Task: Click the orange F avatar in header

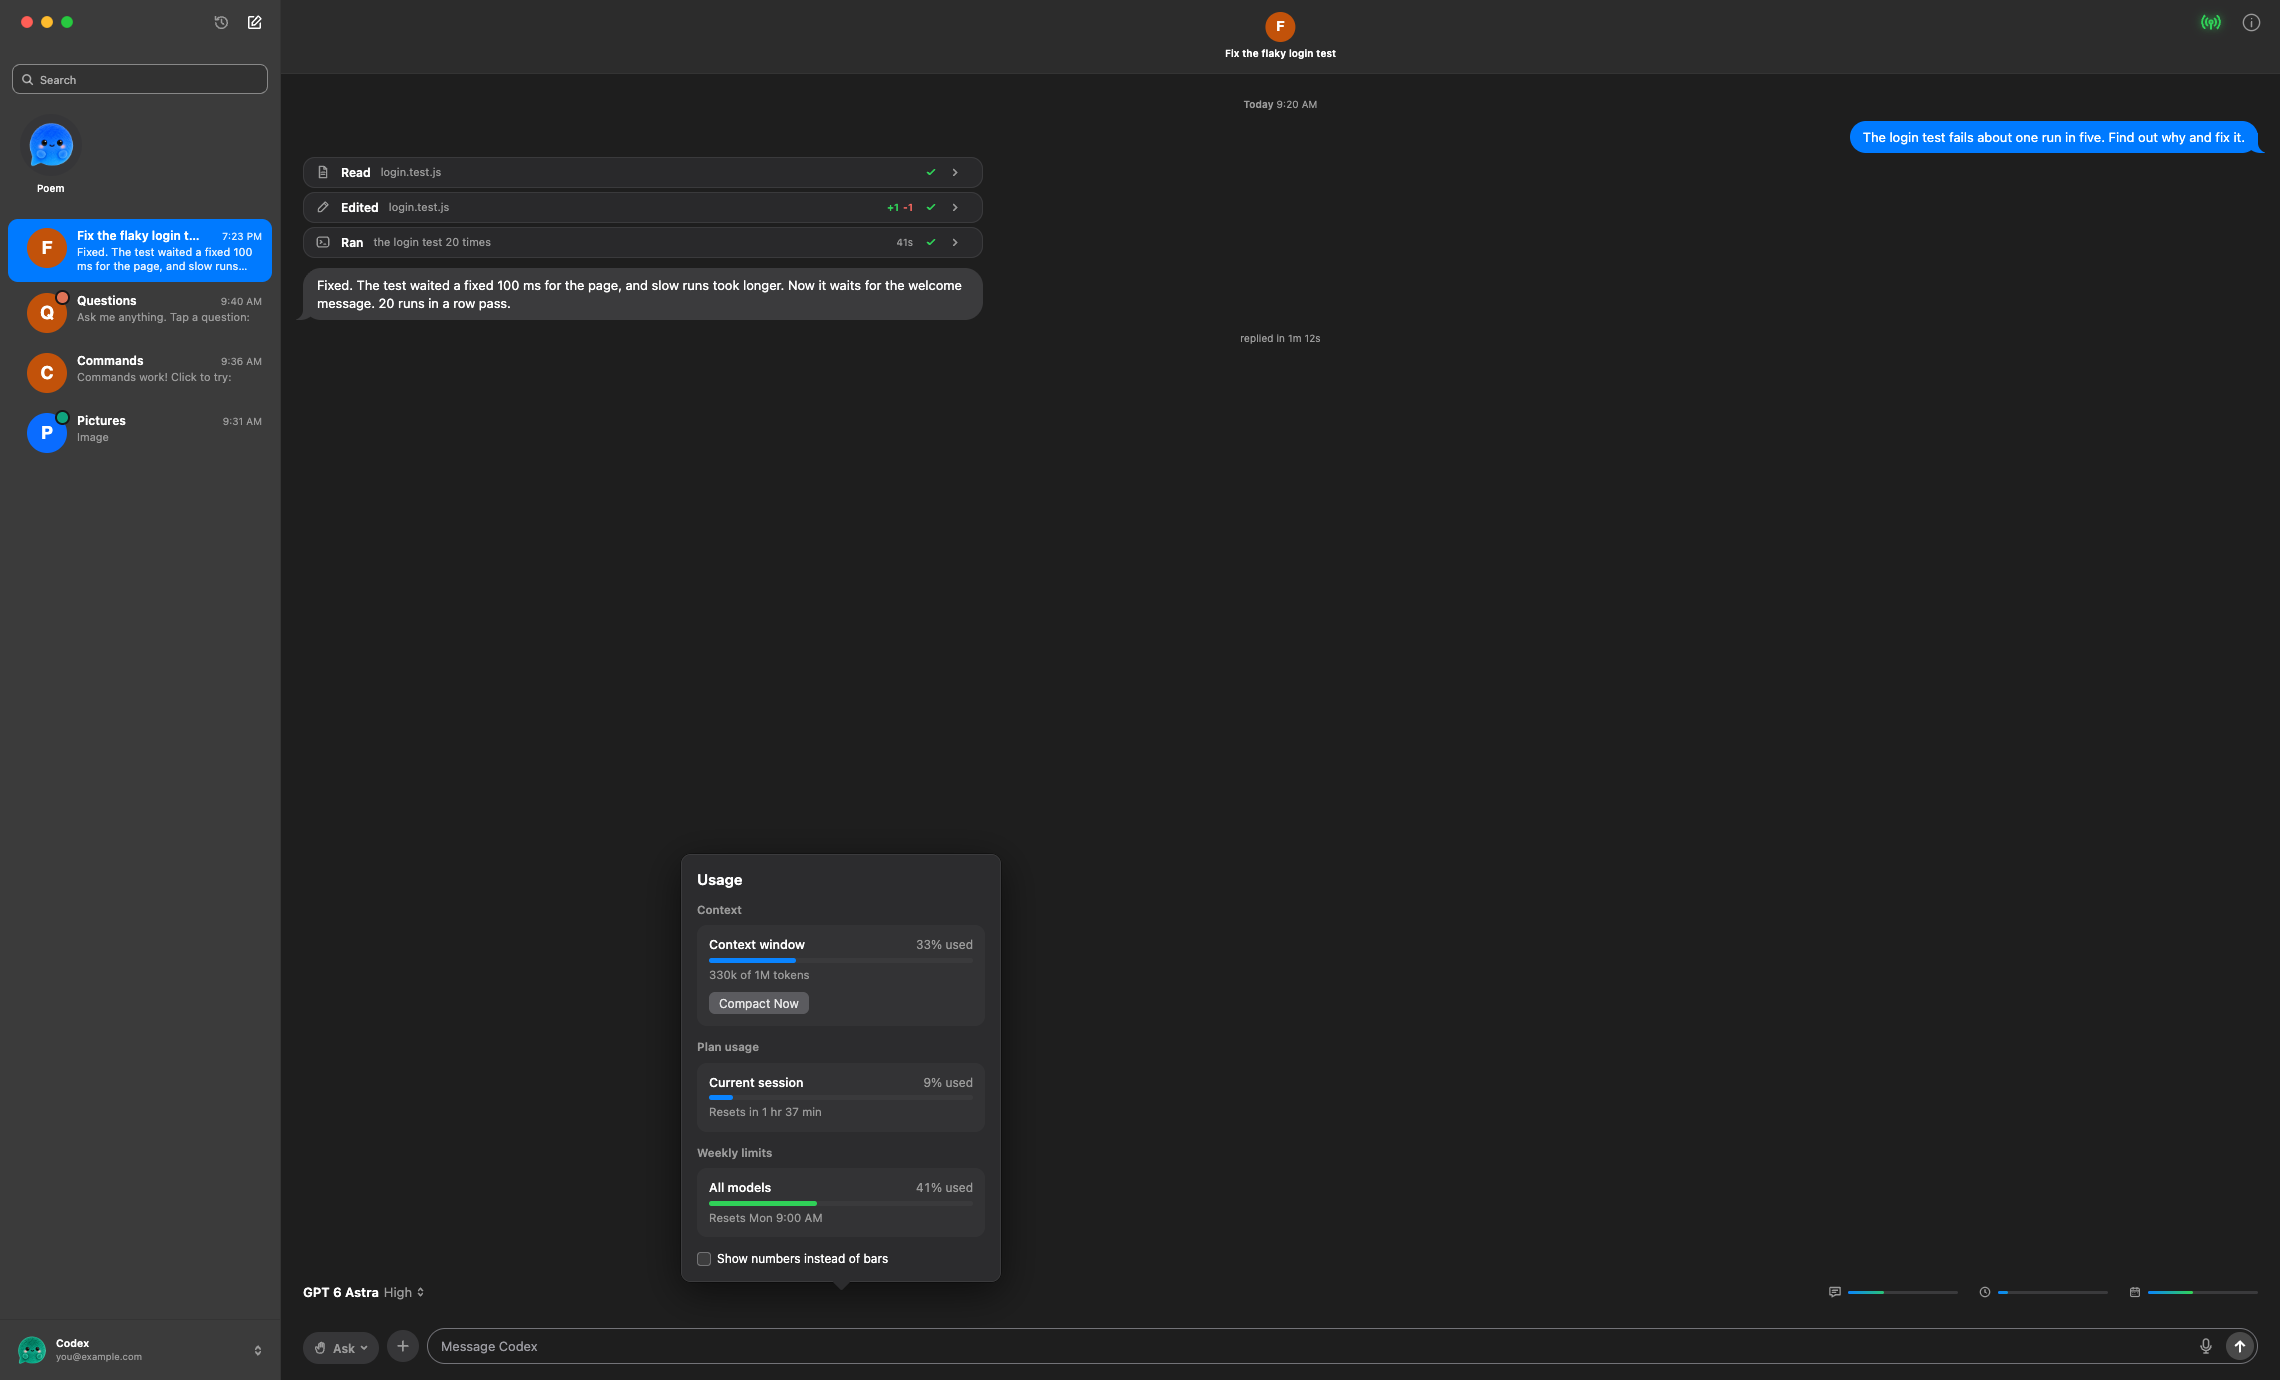Action: tap(1280, 26)
